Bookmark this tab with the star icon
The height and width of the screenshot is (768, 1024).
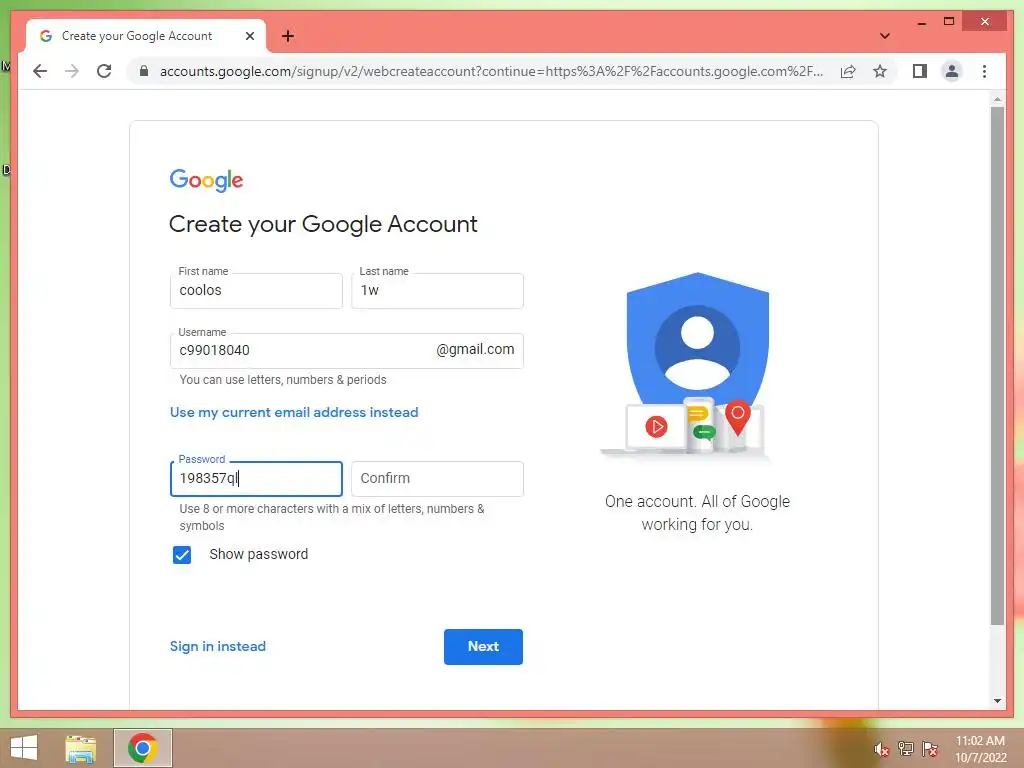(x=880, y=71)
